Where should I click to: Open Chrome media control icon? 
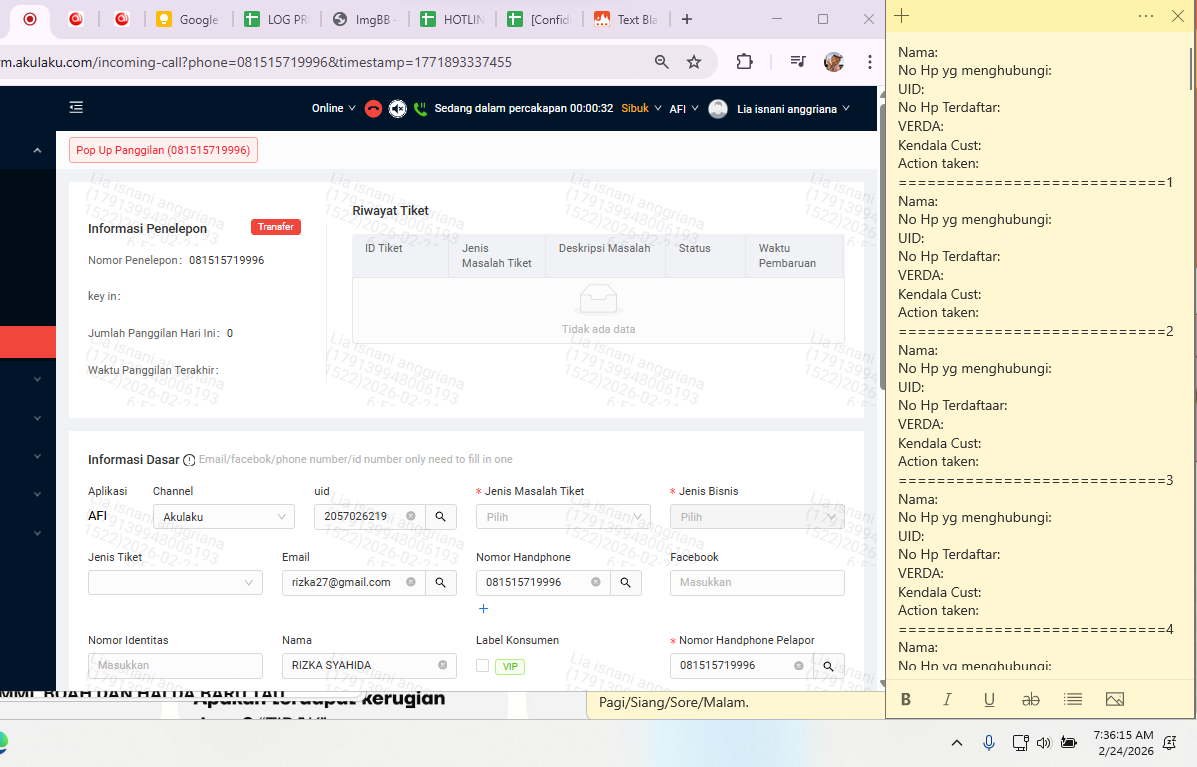coord(798,62)
